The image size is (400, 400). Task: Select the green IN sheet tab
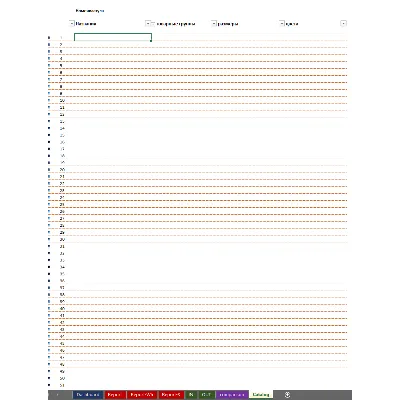[x=191, y=395]
